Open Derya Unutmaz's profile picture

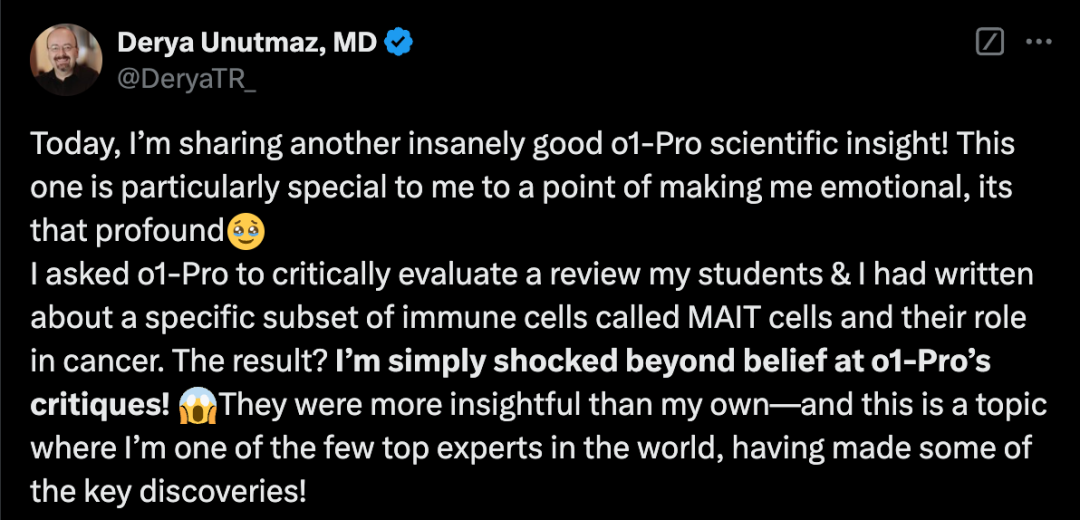(67, 59)
